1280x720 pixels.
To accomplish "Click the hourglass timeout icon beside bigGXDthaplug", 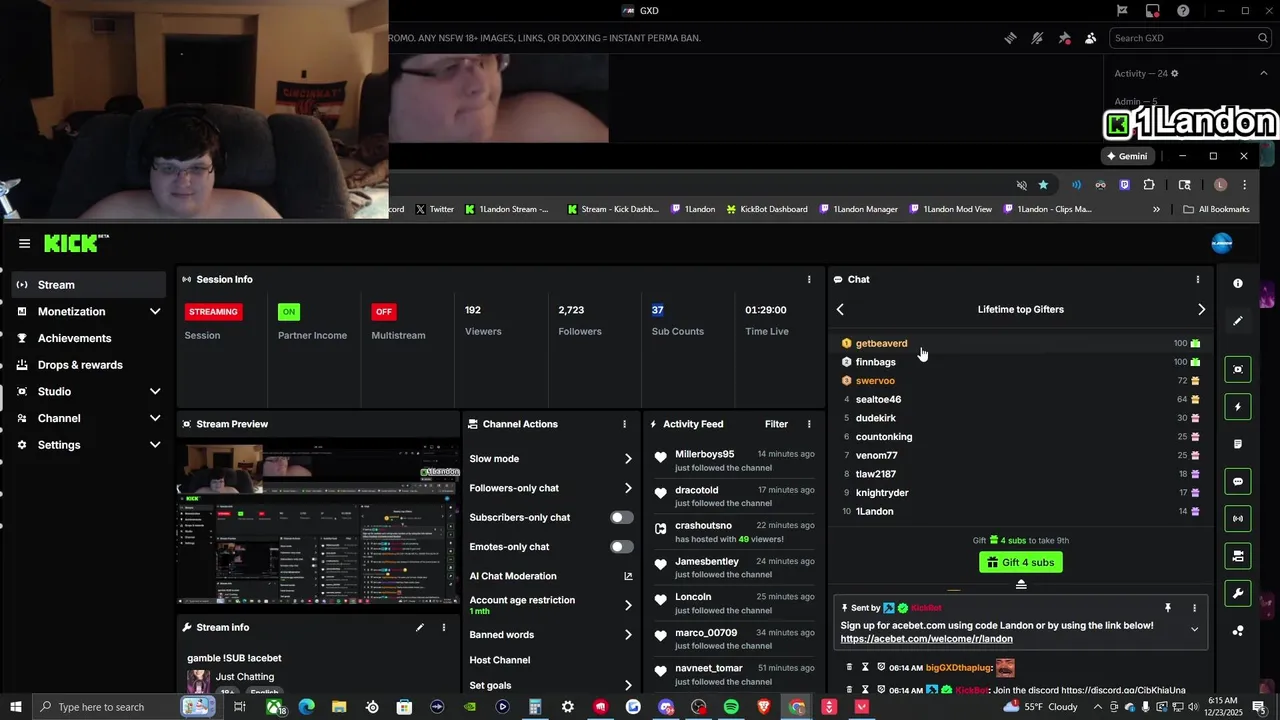I will tap(865, 667).
